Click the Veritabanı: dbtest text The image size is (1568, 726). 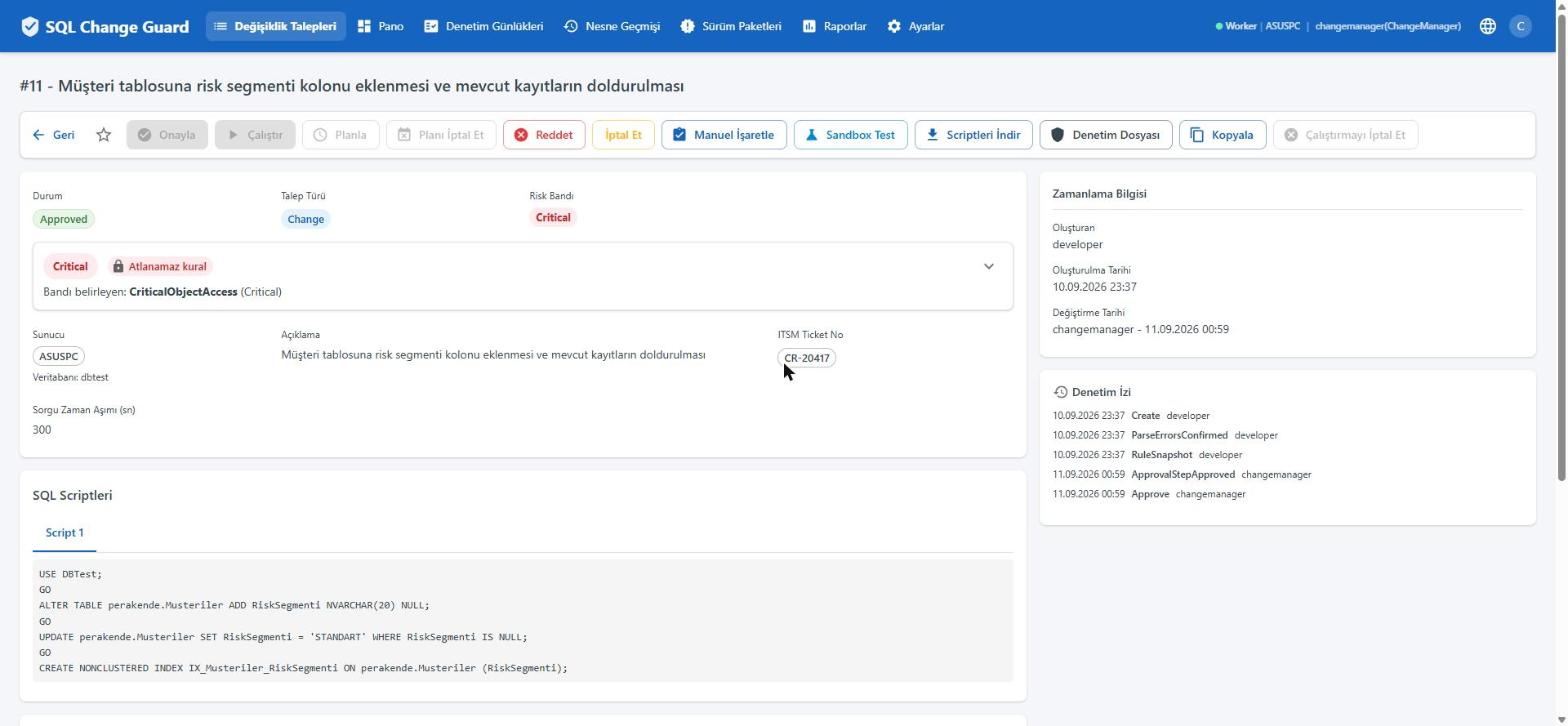[70, 377]
